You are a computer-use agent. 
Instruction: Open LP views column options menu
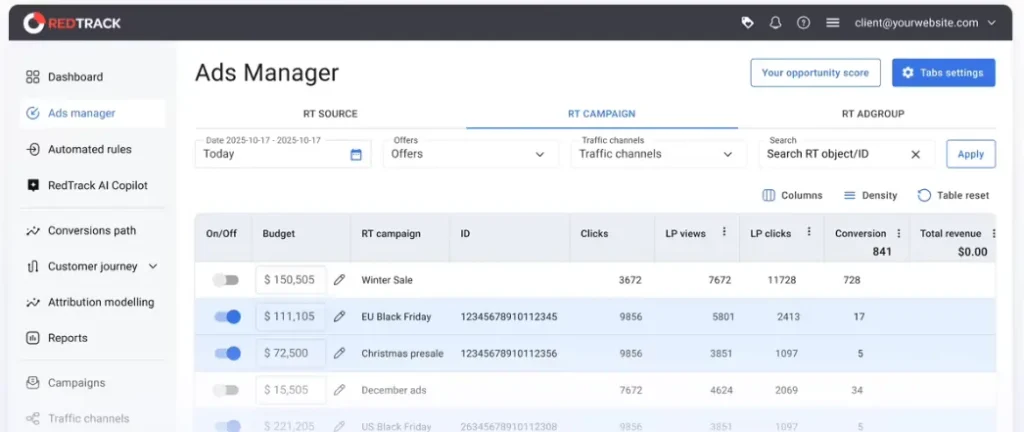(724, 232)
